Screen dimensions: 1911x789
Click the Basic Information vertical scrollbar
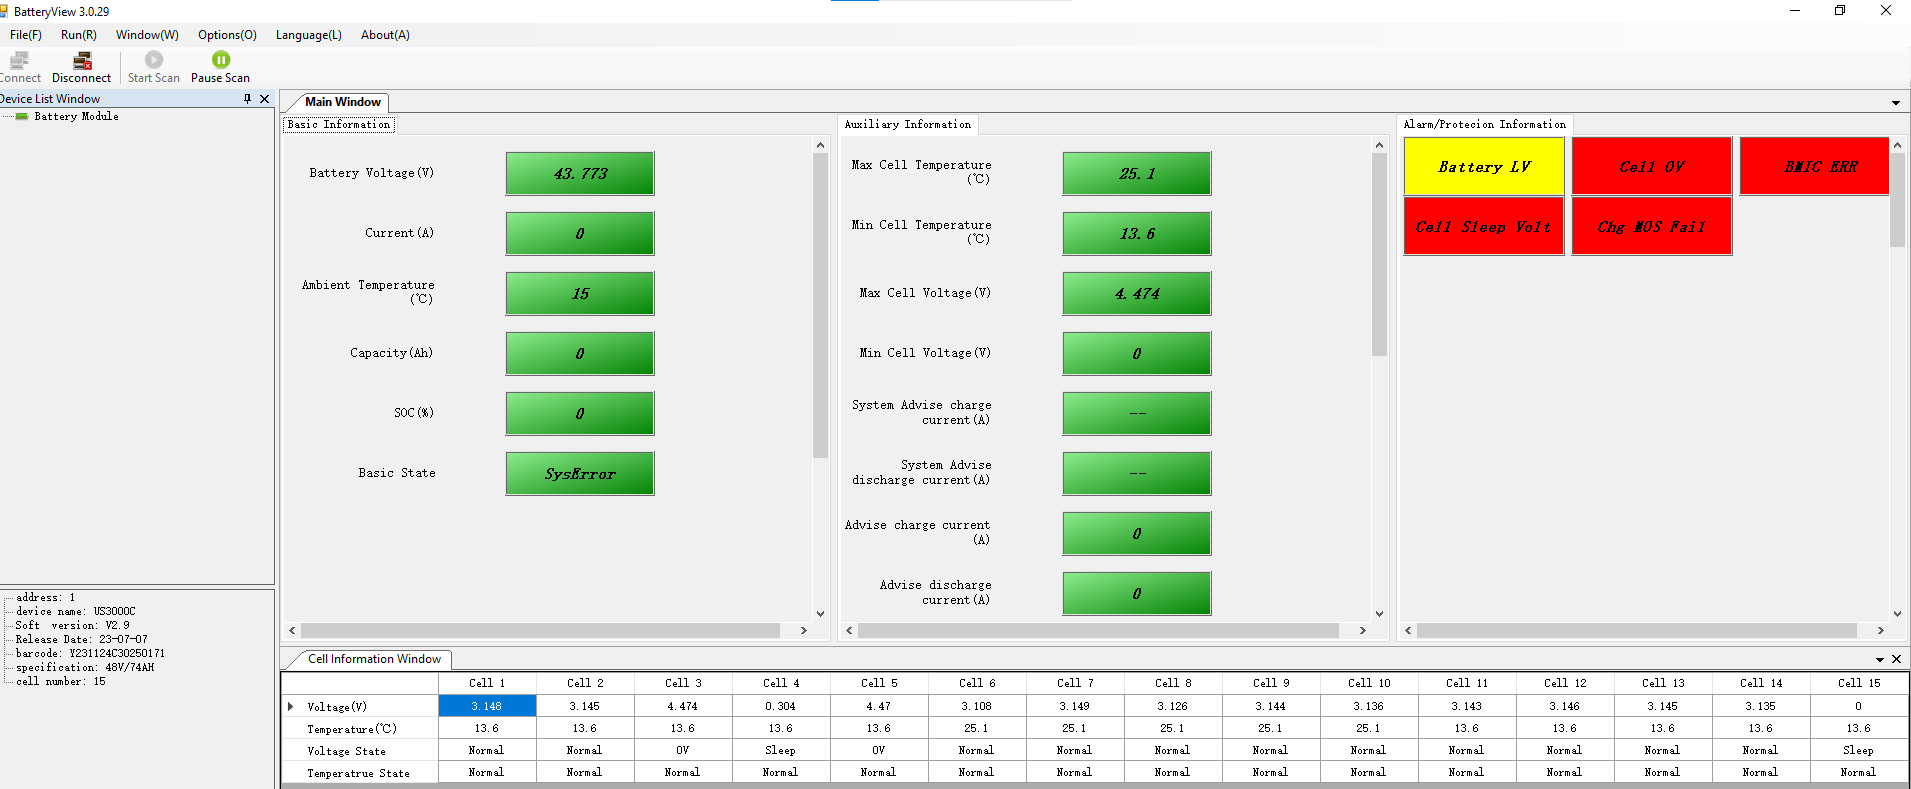[820, 300]
